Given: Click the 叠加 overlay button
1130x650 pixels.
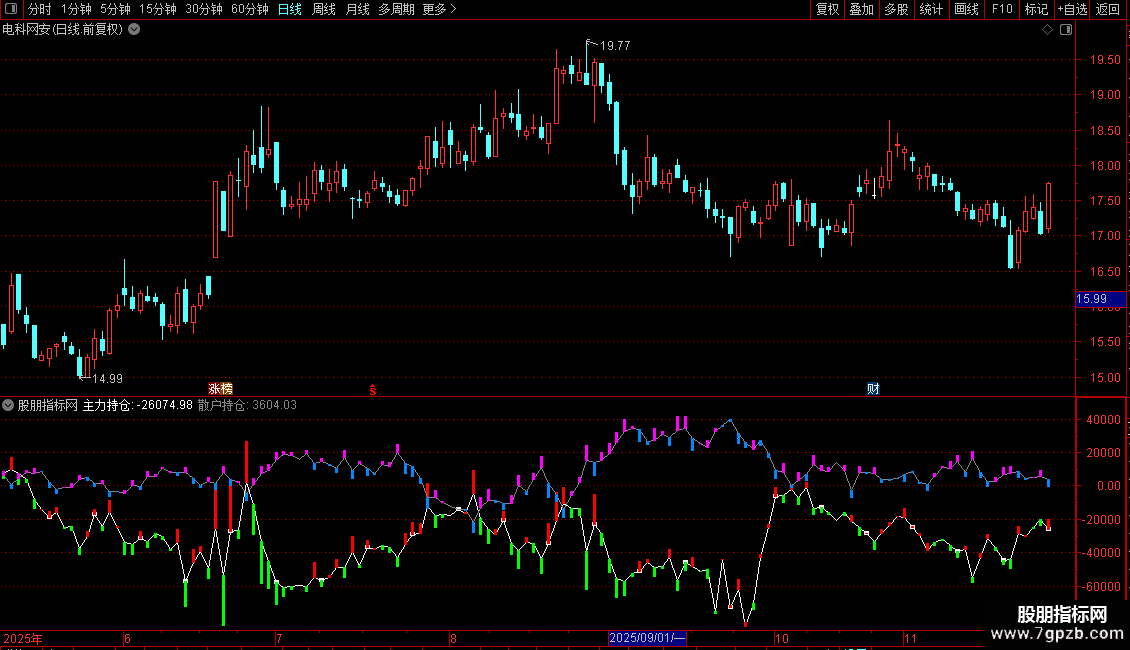Looking at the screenshot, I should pos(861,9).
